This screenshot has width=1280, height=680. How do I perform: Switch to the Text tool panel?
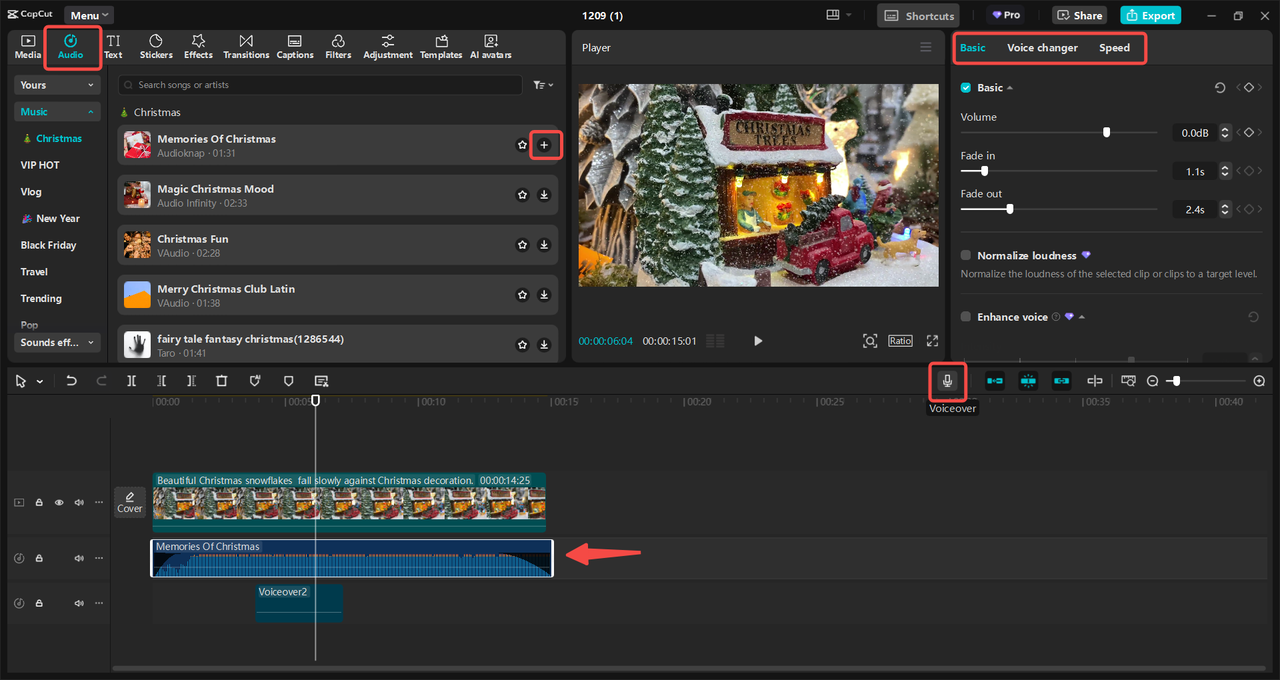pyautogui.click(x=113, y=47)
